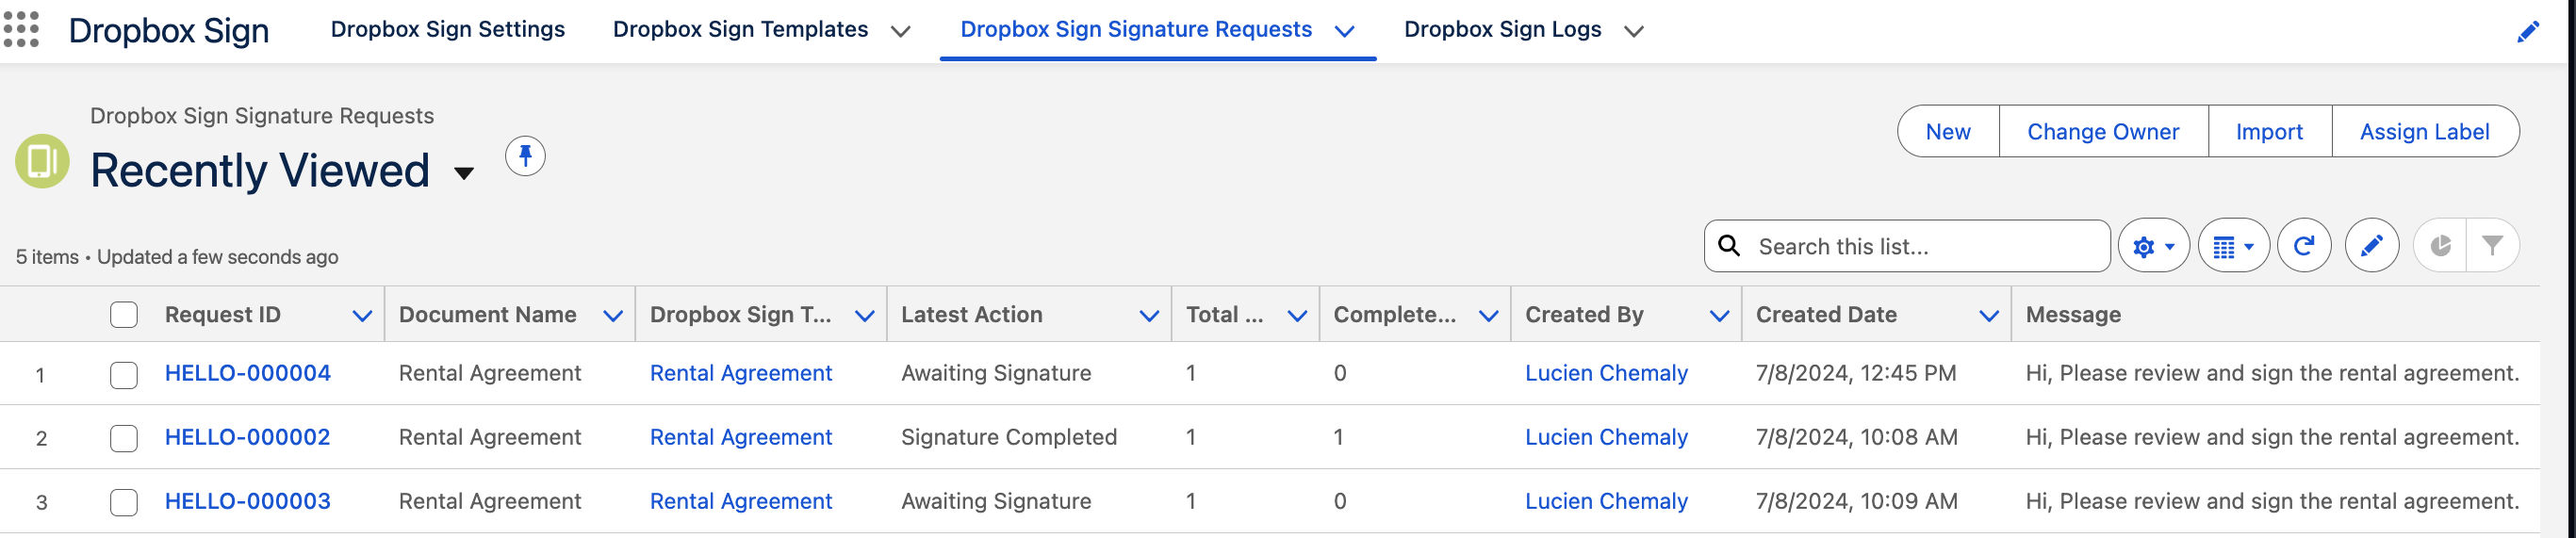Click Awaiting Signature in HELLO-000004 row
2576x538 pixels.
point(996,373)
